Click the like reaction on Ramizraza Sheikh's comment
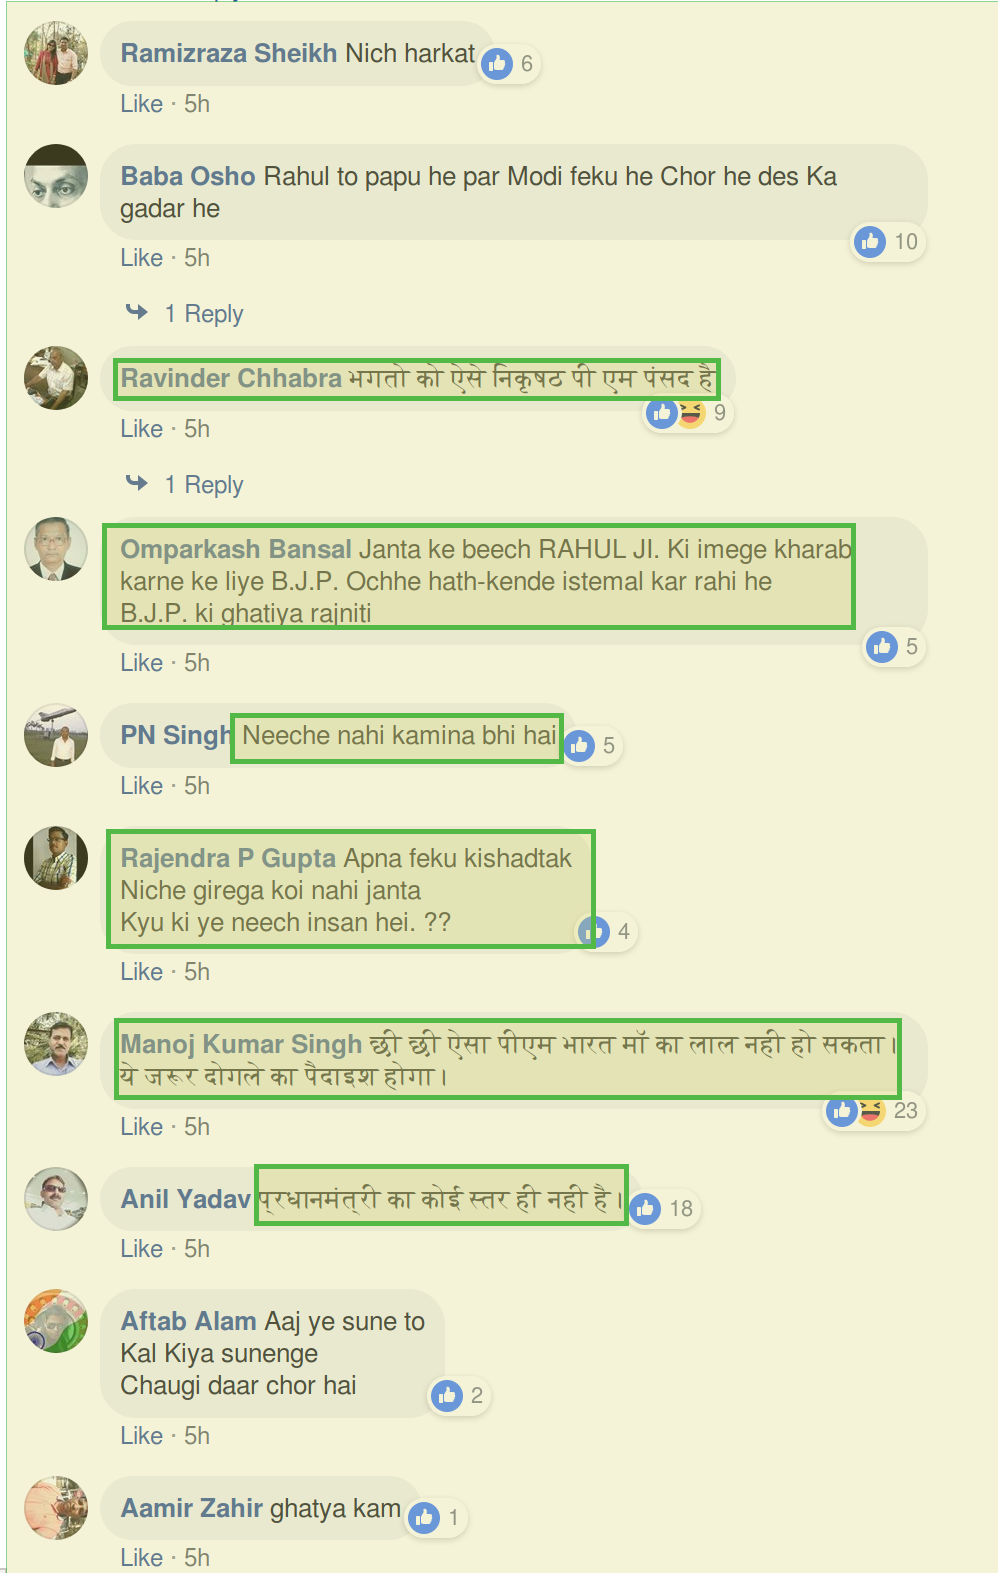The image size is (998, 1573). point(497,64)
